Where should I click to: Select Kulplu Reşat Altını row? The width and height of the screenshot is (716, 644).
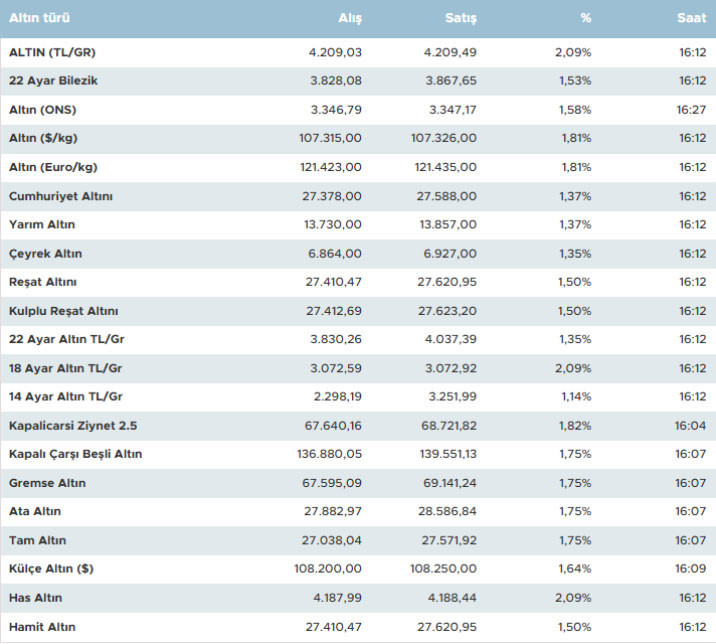pos(62,311)
